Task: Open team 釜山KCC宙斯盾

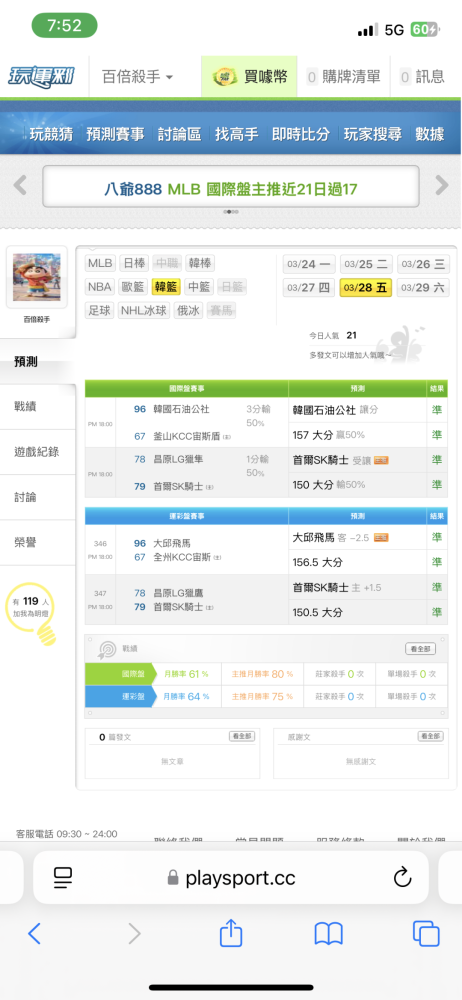Action: pyautogui.click(x=187, y=436)
